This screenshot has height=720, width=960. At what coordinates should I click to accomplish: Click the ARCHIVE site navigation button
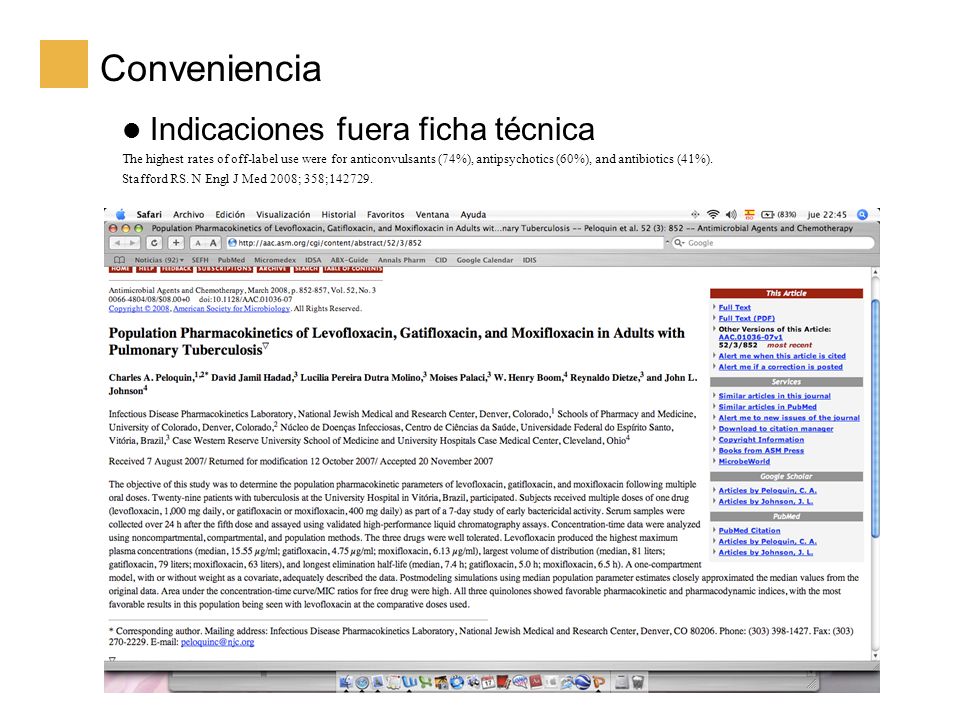pos(272,269)
